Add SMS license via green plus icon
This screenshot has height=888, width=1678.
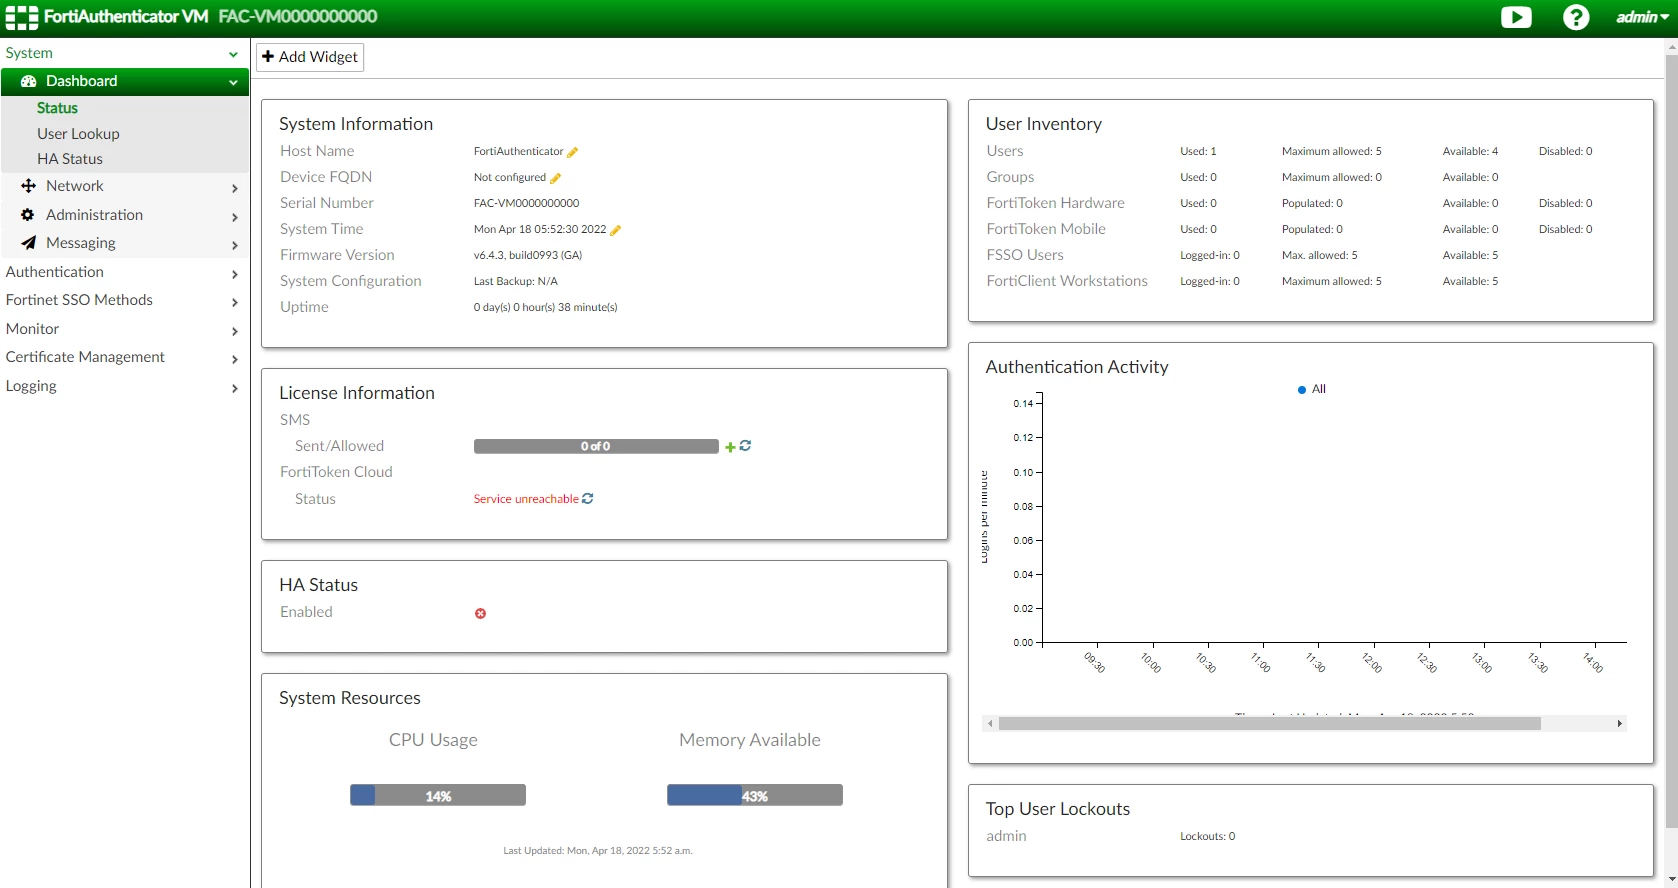click(730, 447)
